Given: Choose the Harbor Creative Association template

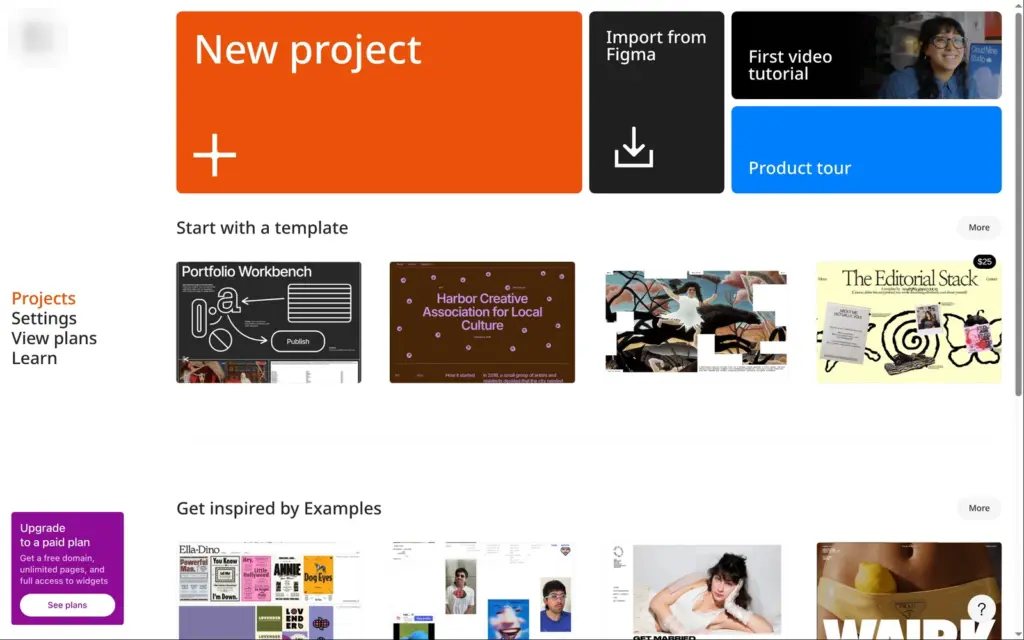Looking at the screenshot, I should (x=482, y=322).
